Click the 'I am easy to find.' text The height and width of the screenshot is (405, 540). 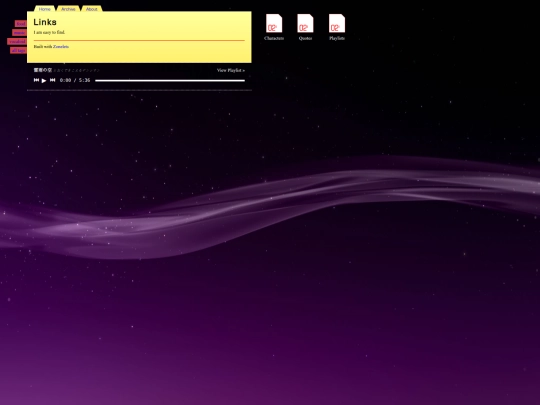(49, 32)
